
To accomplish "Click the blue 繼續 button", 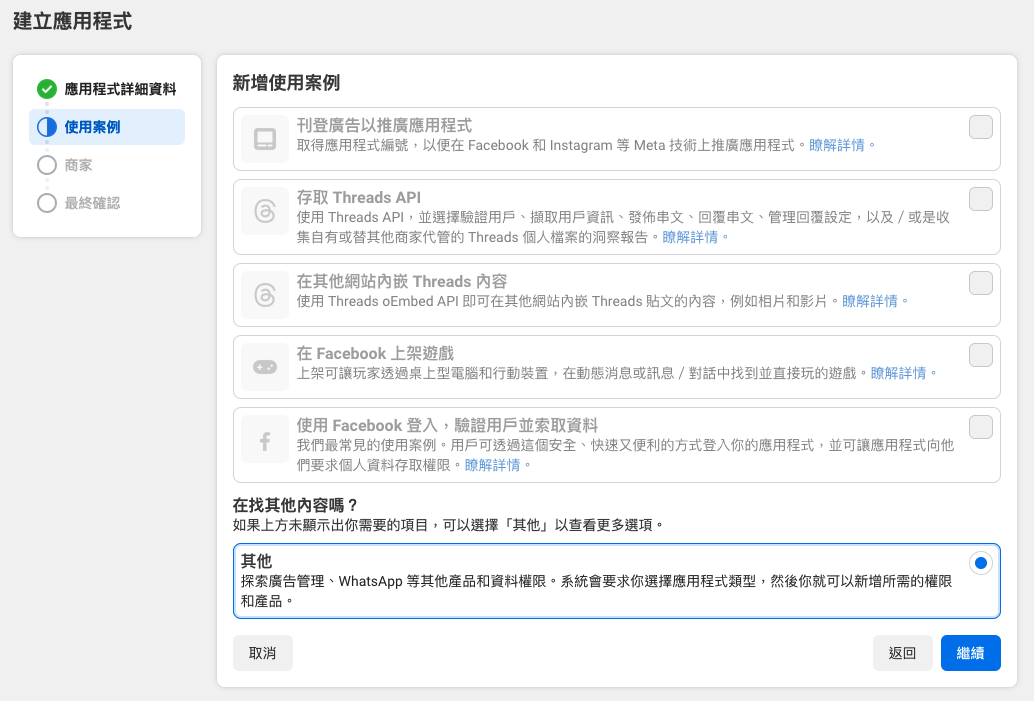I will click(970, 652).
